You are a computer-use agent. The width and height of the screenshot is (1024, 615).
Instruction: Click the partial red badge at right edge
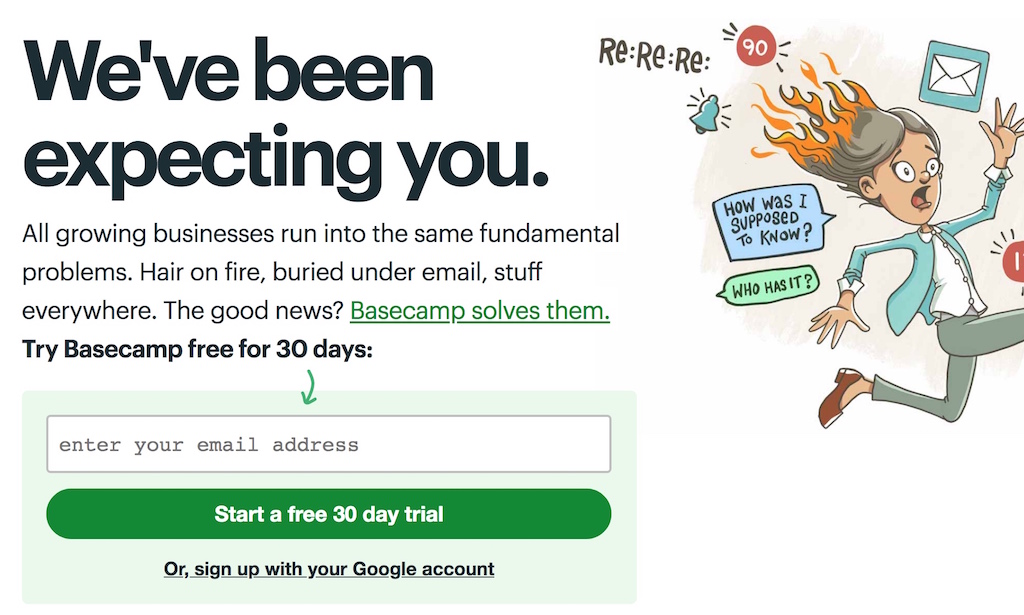click(x=1014, y=261)
